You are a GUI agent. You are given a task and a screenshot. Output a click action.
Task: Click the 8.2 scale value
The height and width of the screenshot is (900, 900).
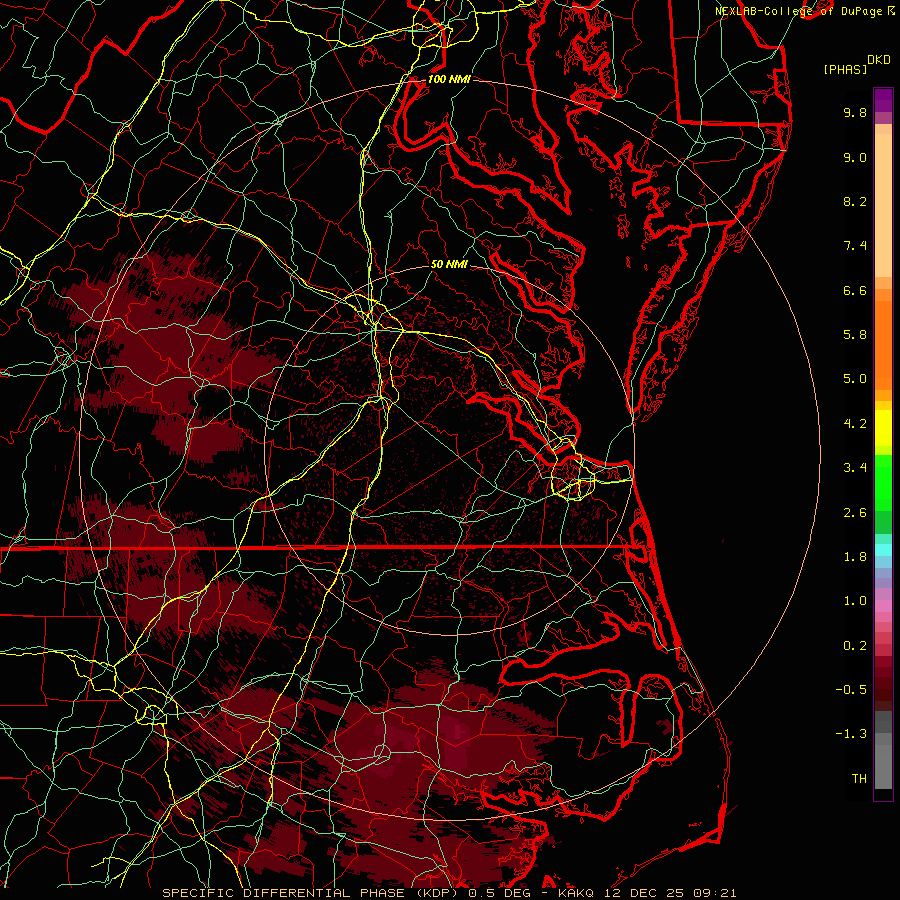855,201
